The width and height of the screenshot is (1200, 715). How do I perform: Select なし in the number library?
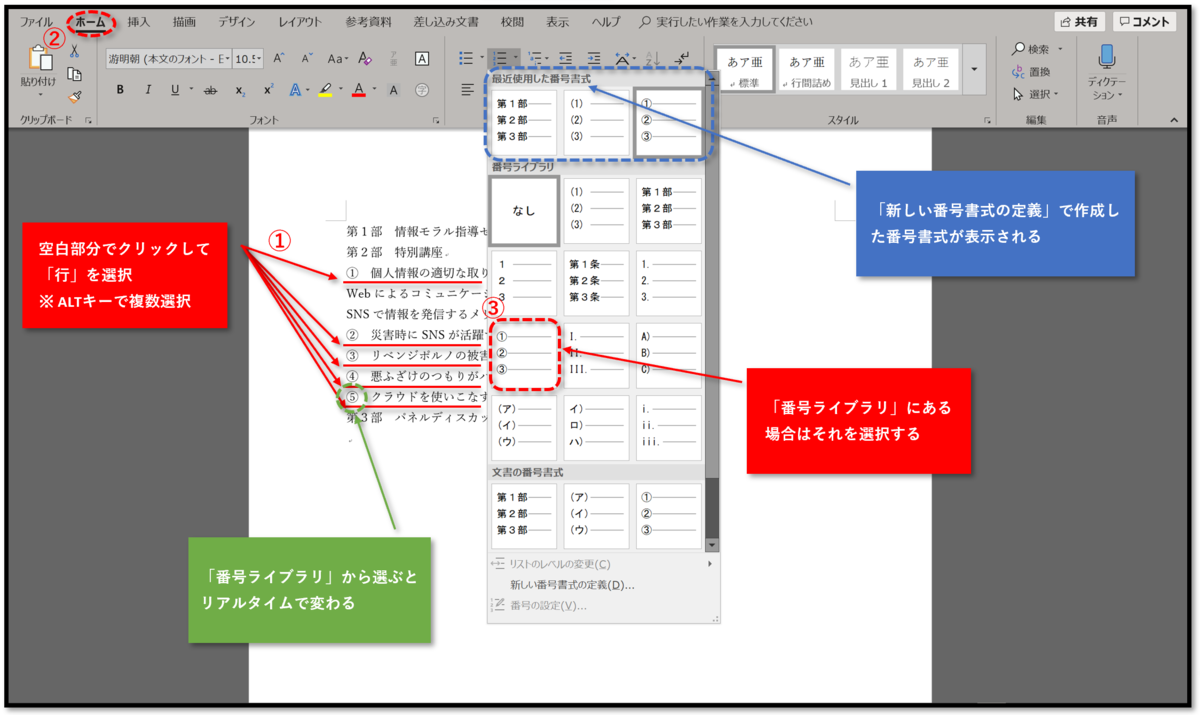(524, 210)
